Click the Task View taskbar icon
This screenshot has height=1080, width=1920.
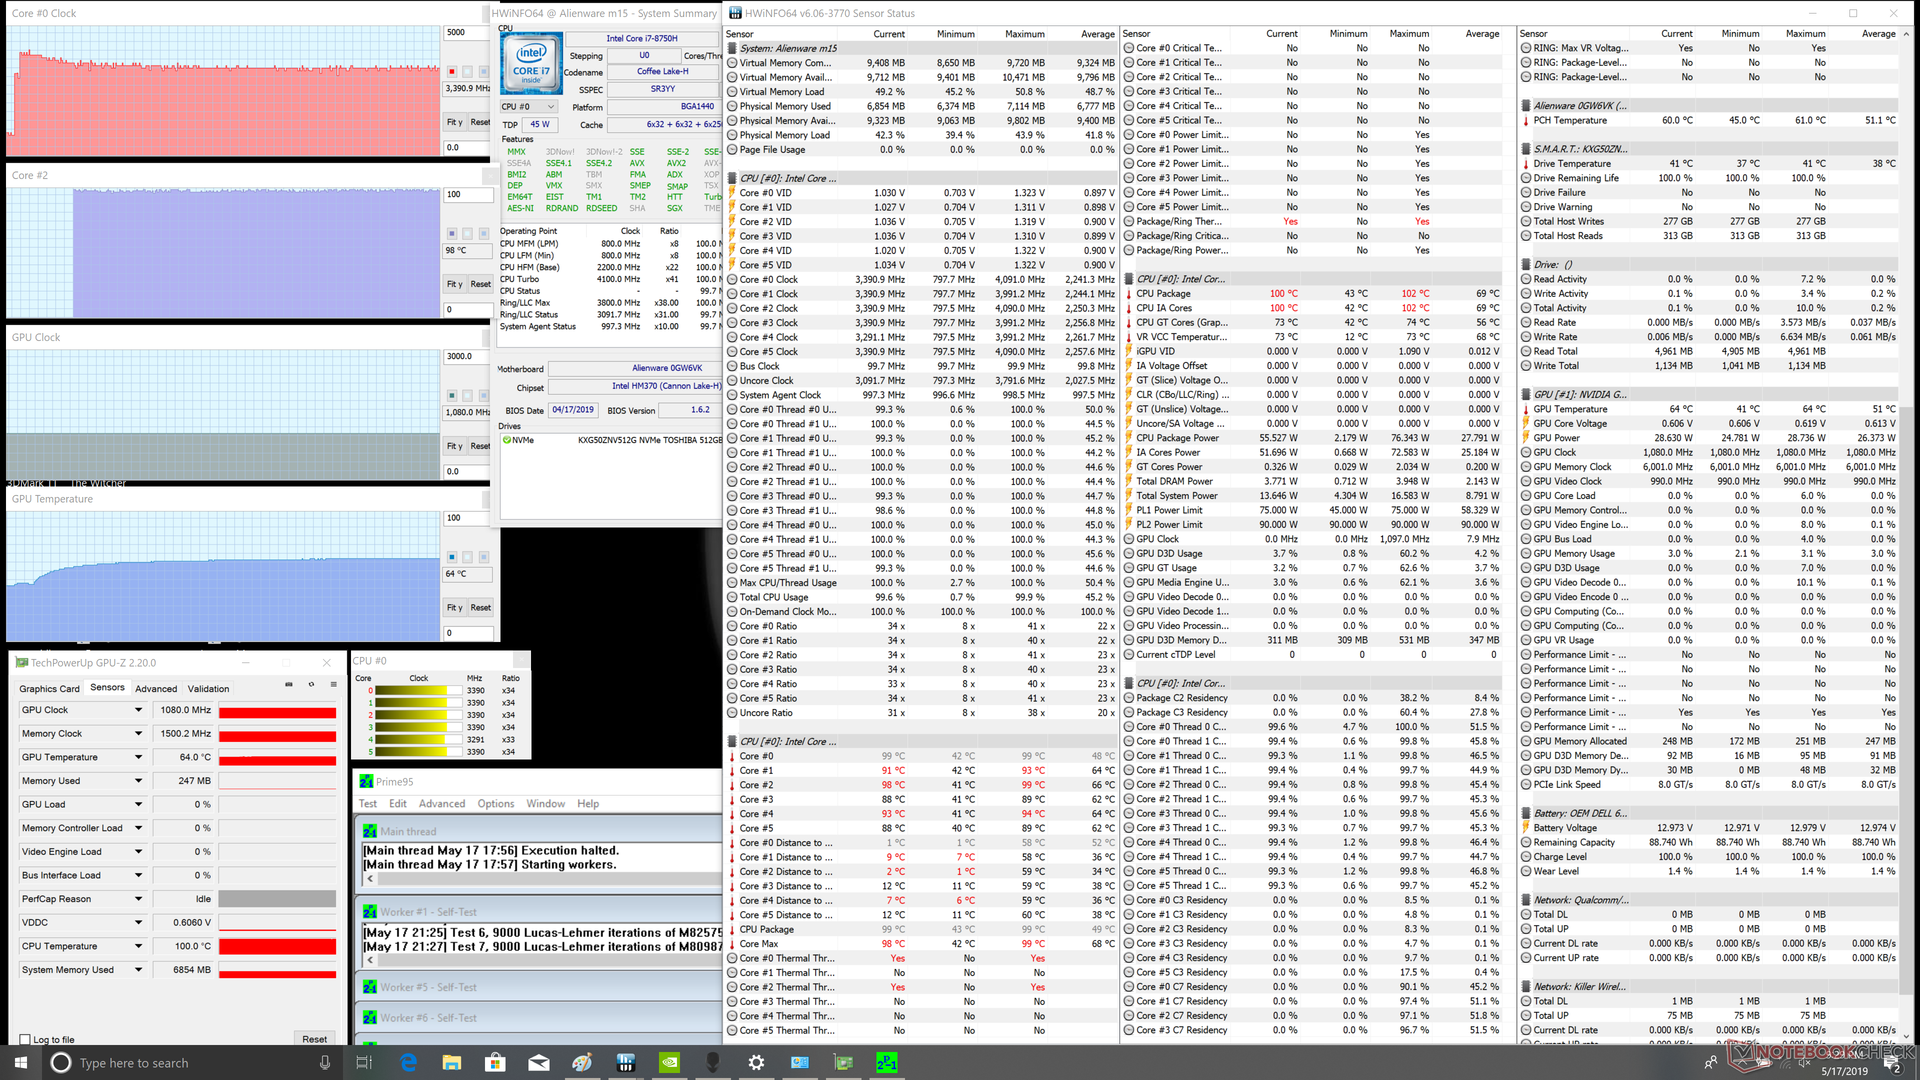364,1062
